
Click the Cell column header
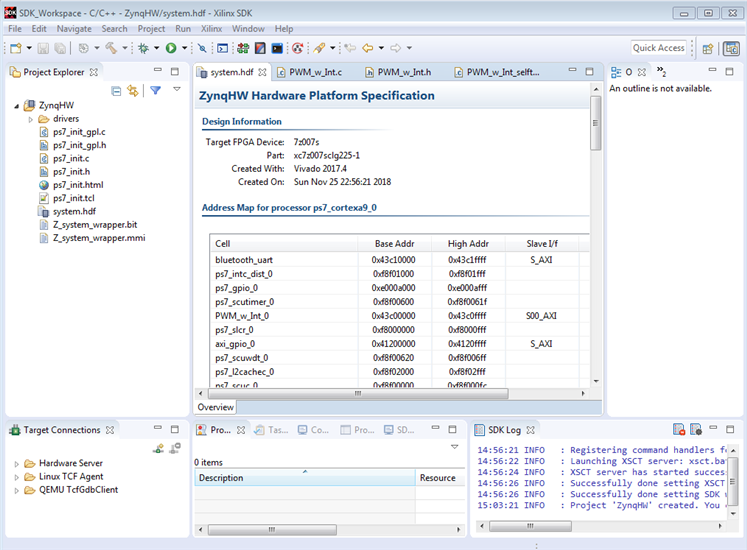pyautogui.click(x=284, y=244)
